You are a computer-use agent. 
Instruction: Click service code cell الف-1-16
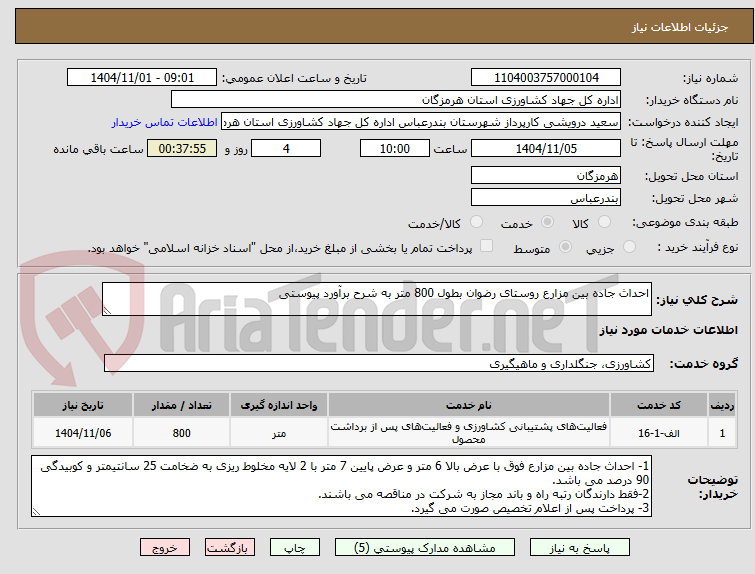coord(658,432)
